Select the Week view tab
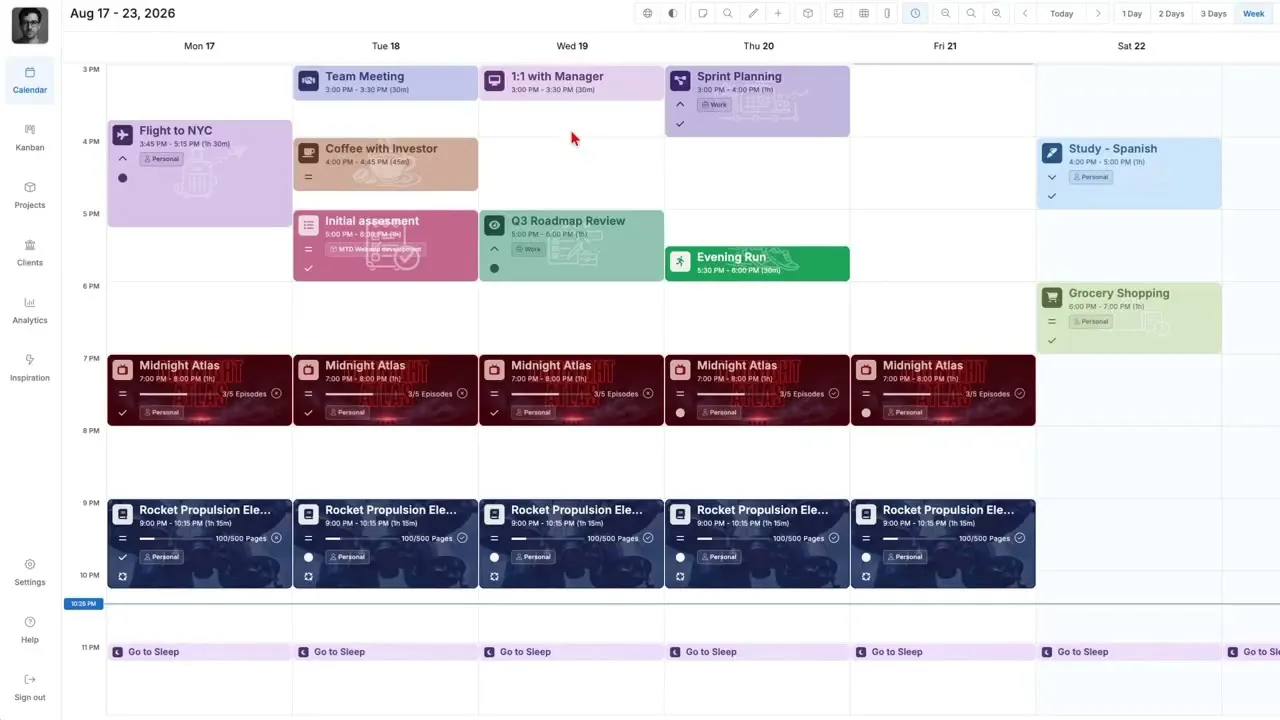The width and height of the screenshot is (1280, 720). (1254, 14)
